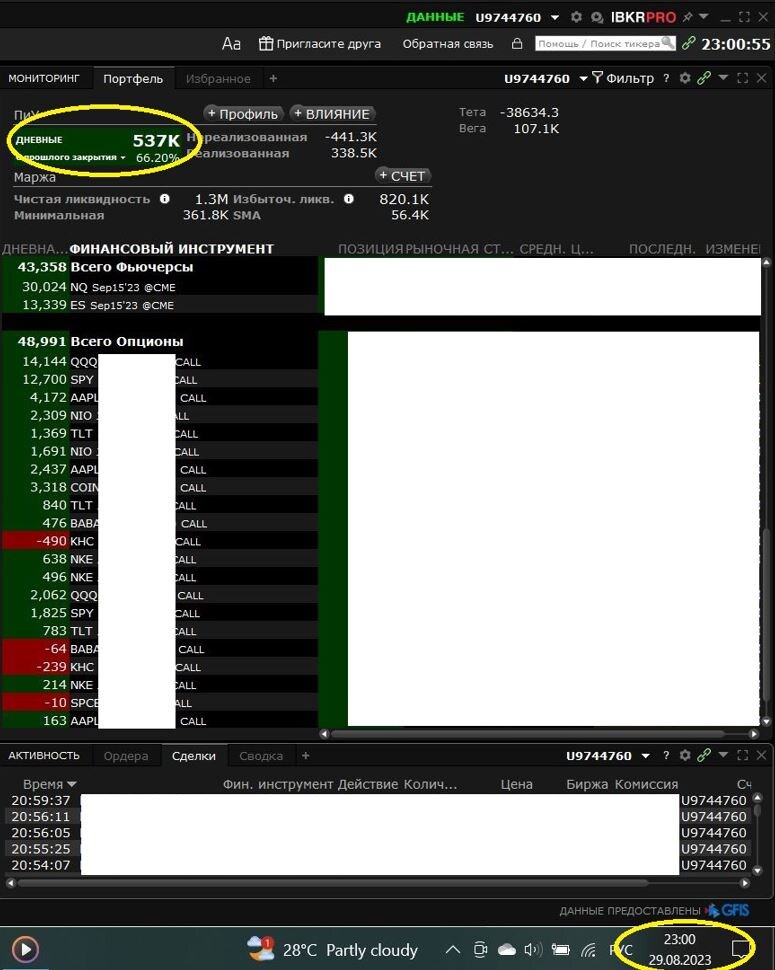Open the Обратная связь feedback link
This screenshot has width=775, height=970.
click(x=448, y=44)
